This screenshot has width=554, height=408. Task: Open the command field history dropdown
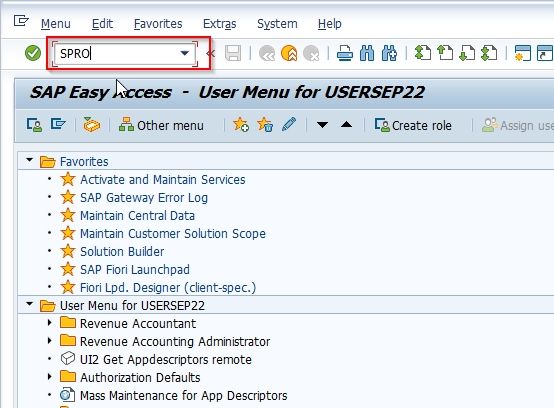(184, 53)
